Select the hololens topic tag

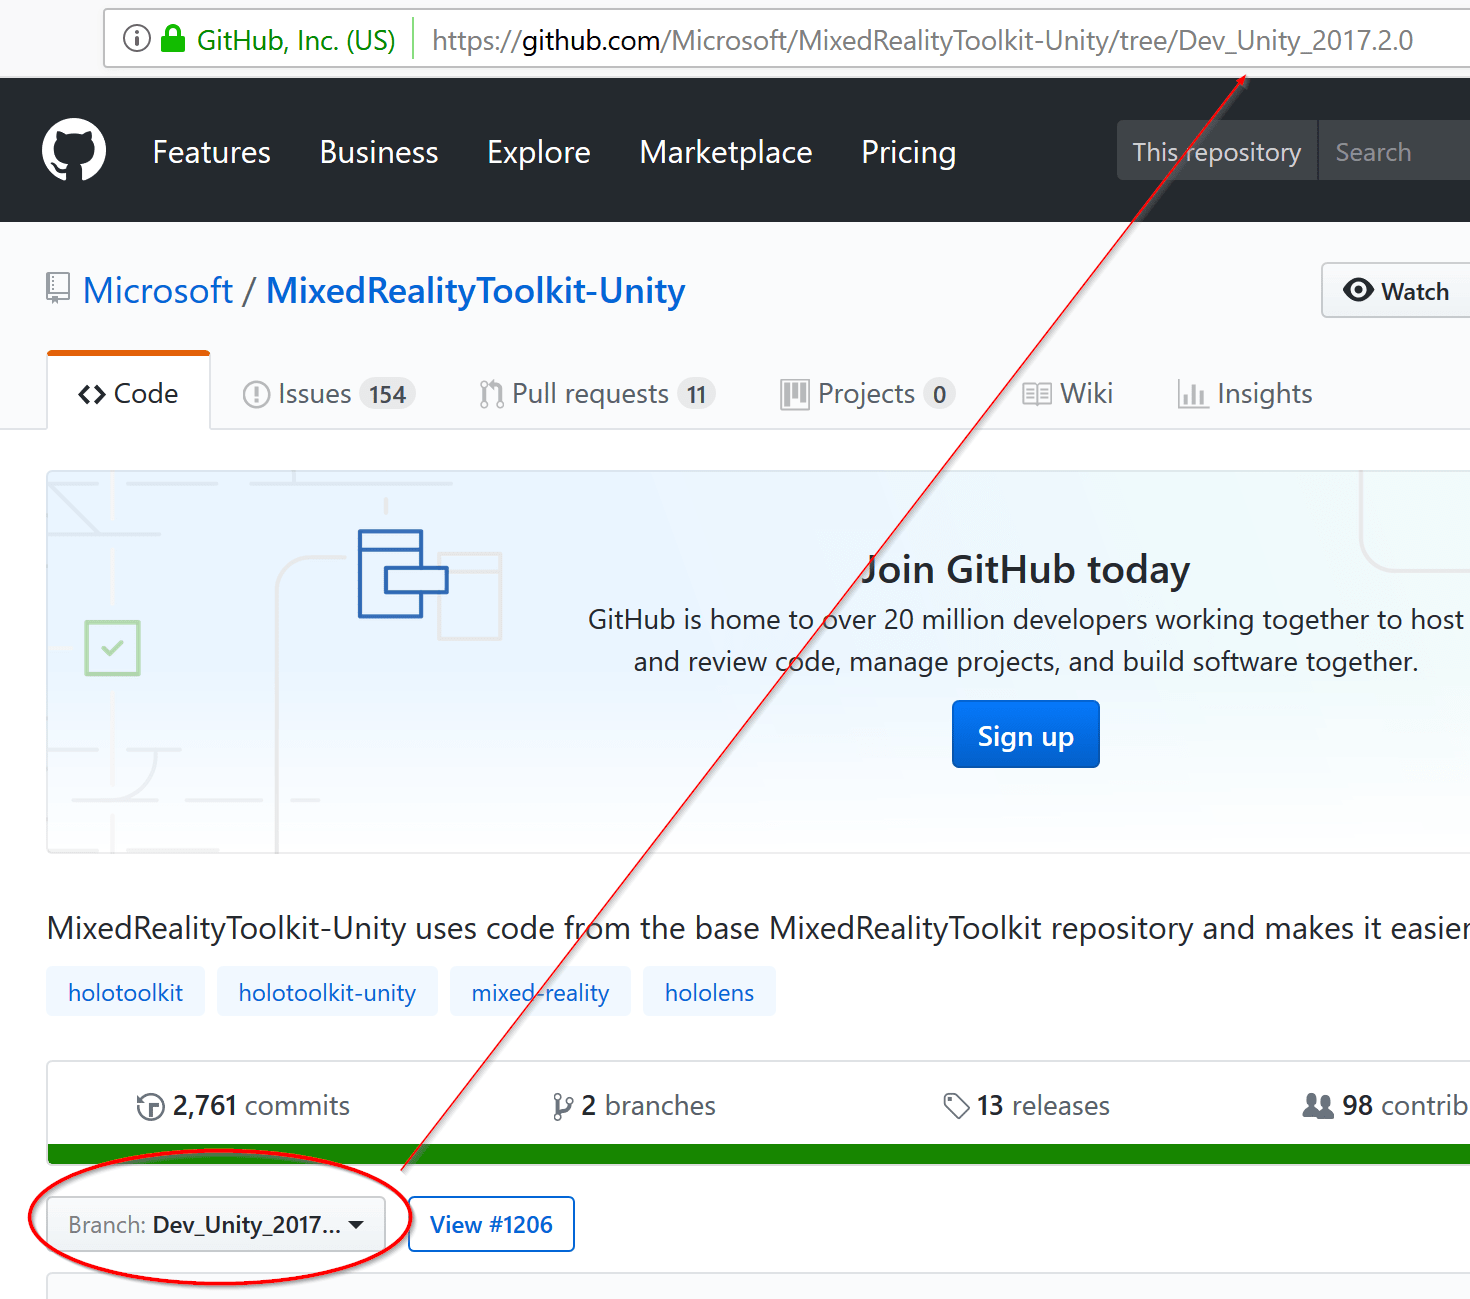coord(710,992)
